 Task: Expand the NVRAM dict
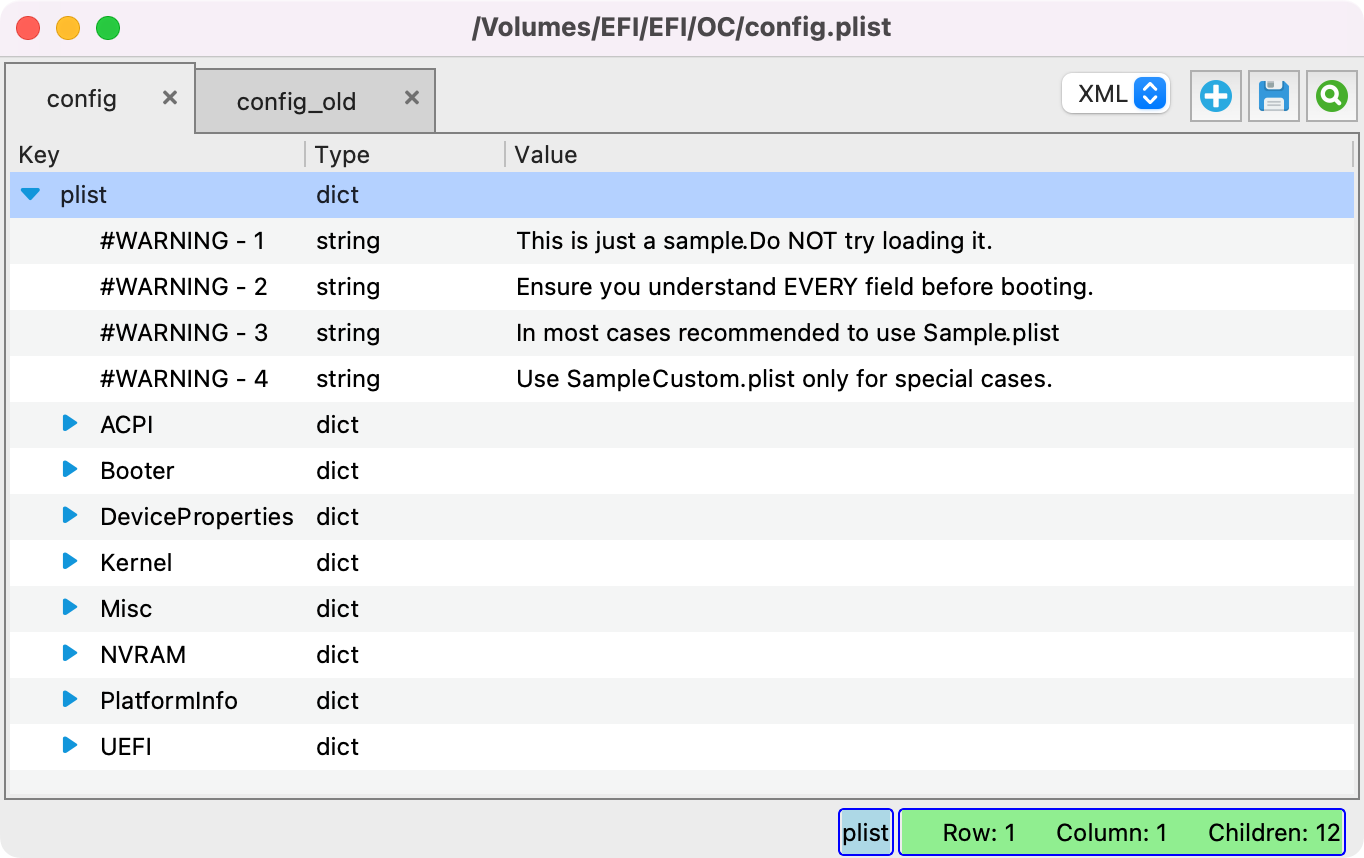click(x=70, y=654)
